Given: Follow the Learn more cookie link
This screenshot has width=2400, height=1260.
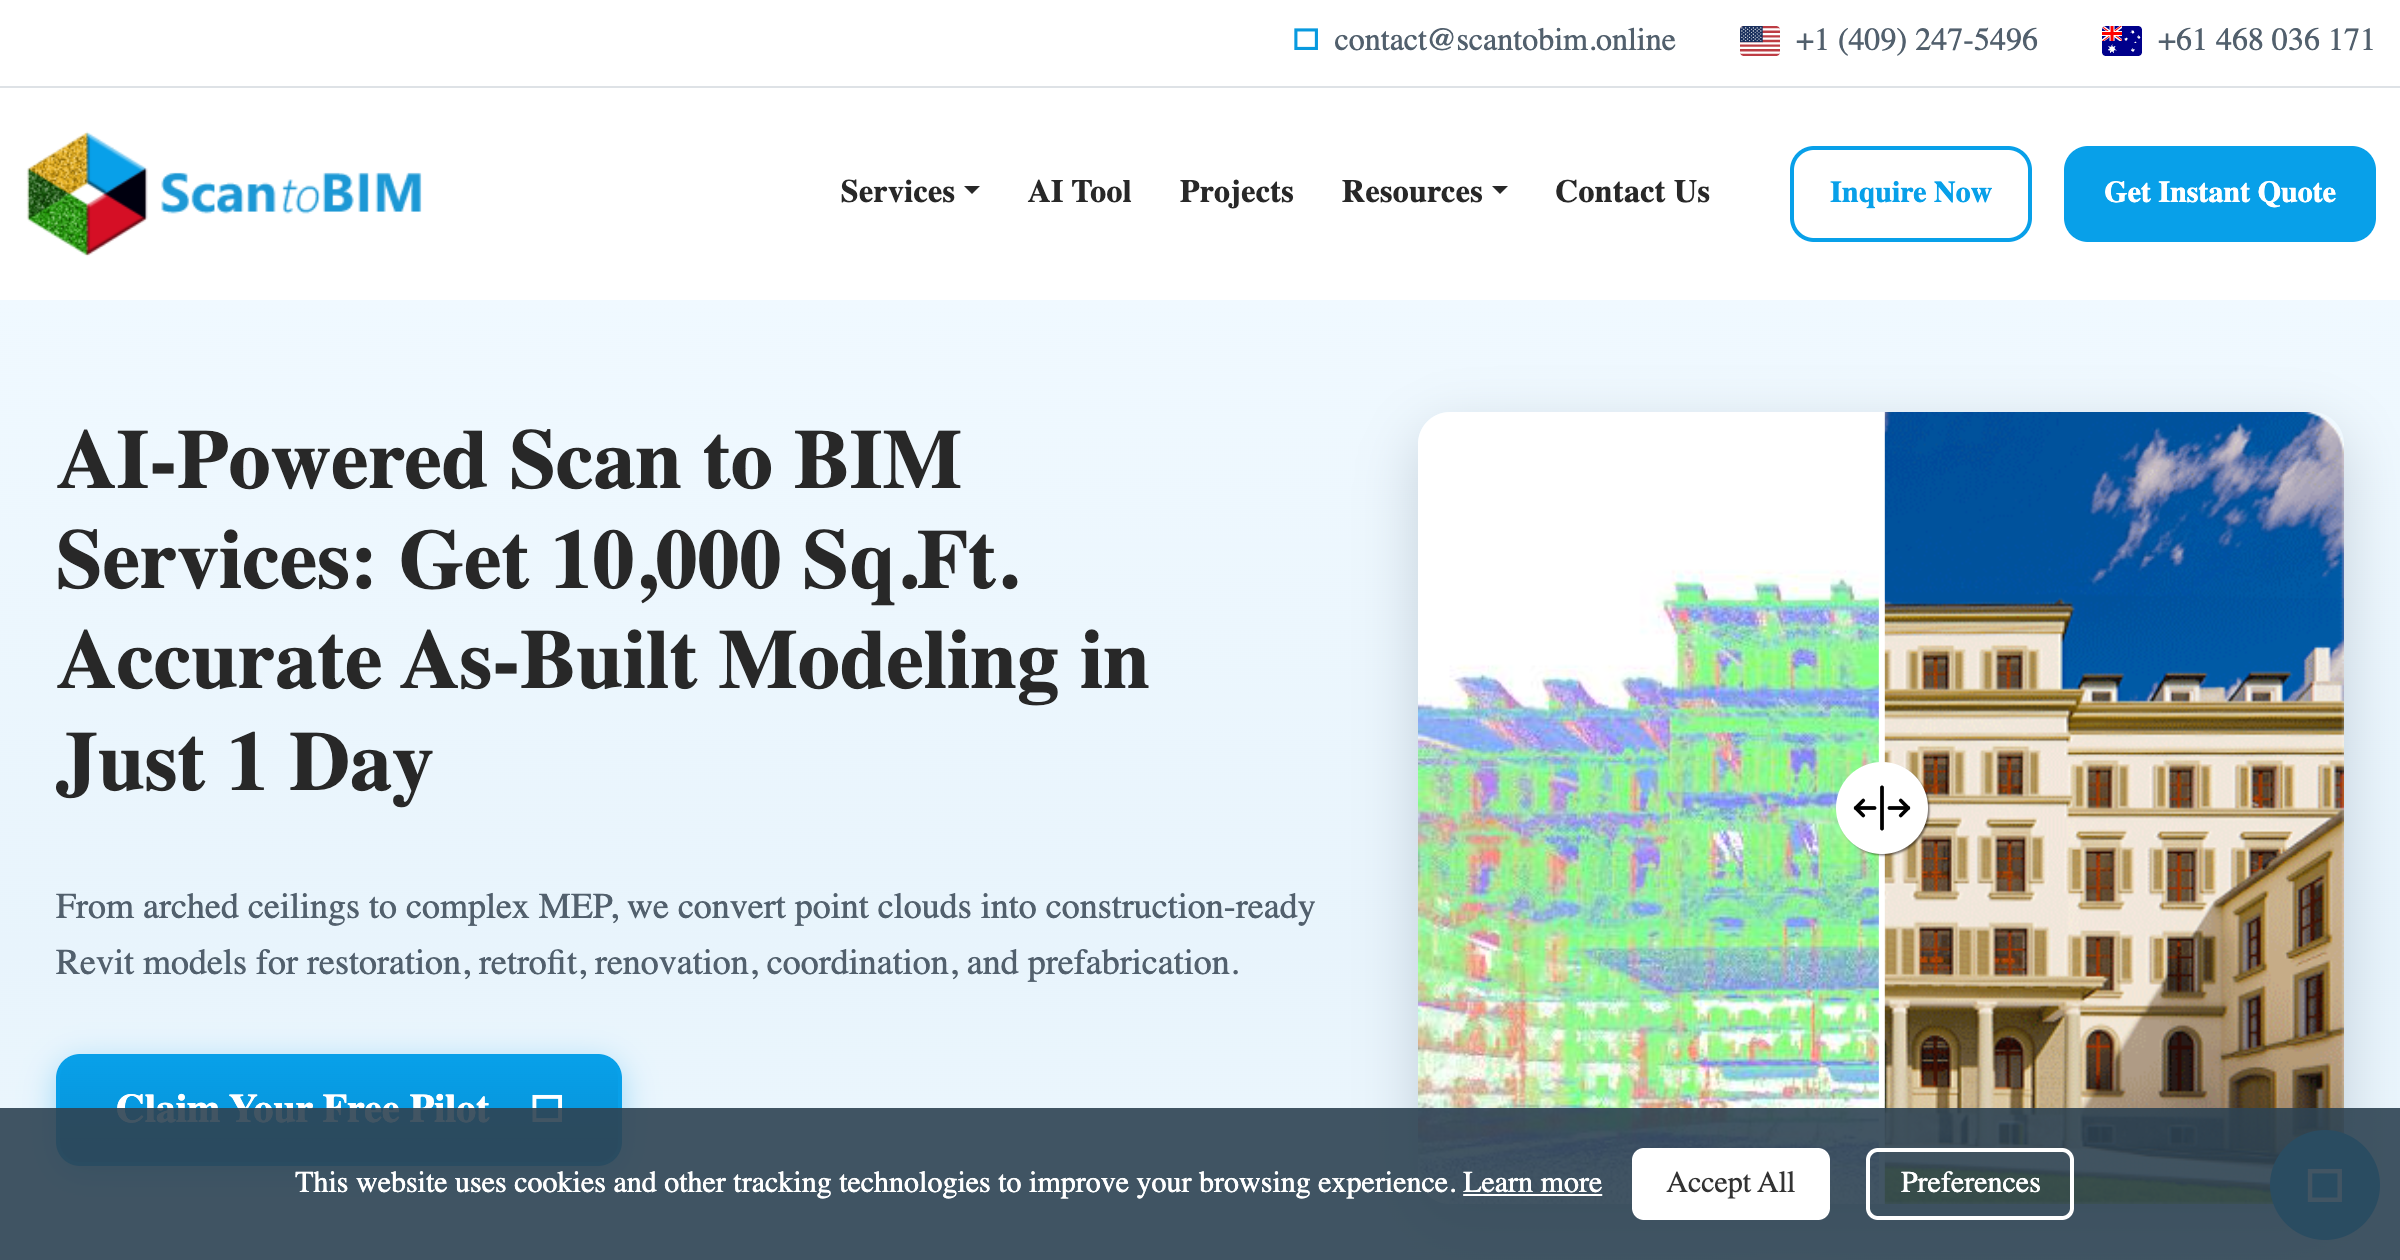Looking at the screenshot, I should [x=1532, y=1183].
